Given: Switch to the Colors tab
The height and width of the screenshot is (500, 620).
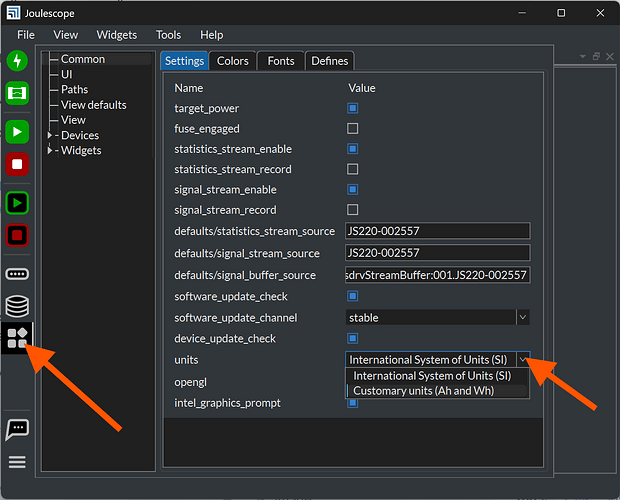Looking at the screenshot, I should pos(232,61).
